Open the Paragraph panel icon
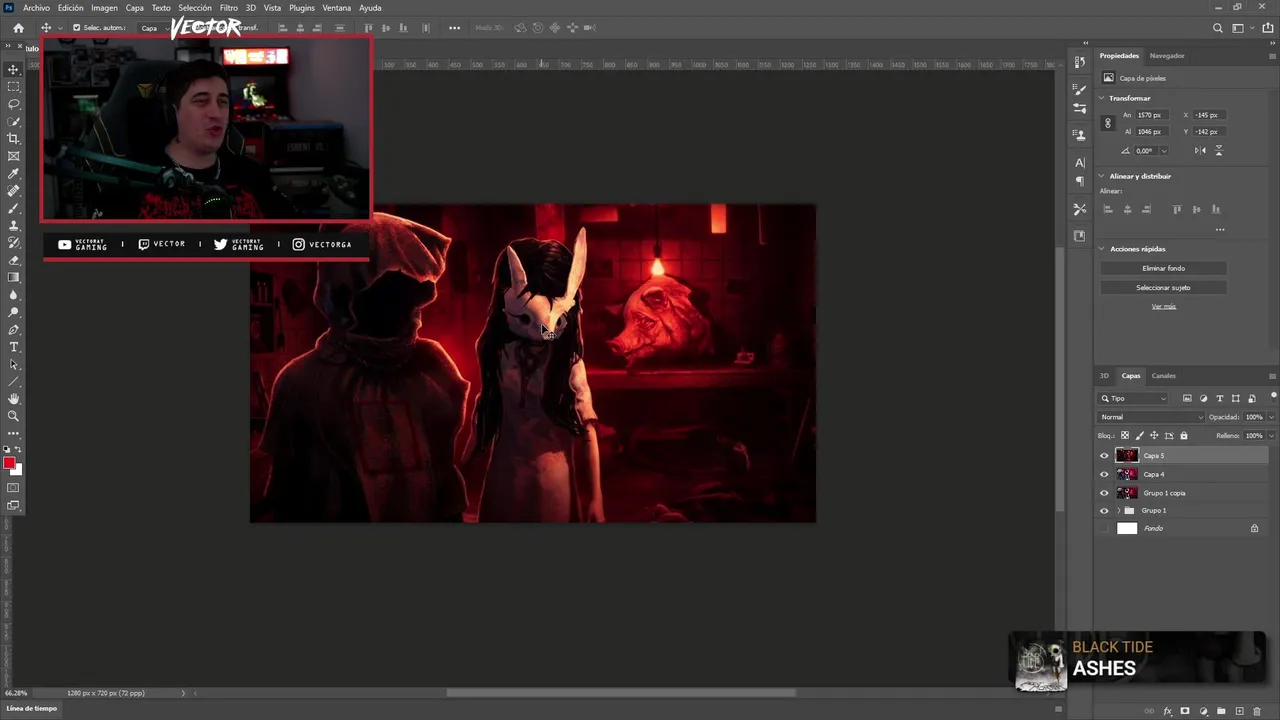The width and height of the screenshot is (1280, 720). click(x=1080, y=181)
